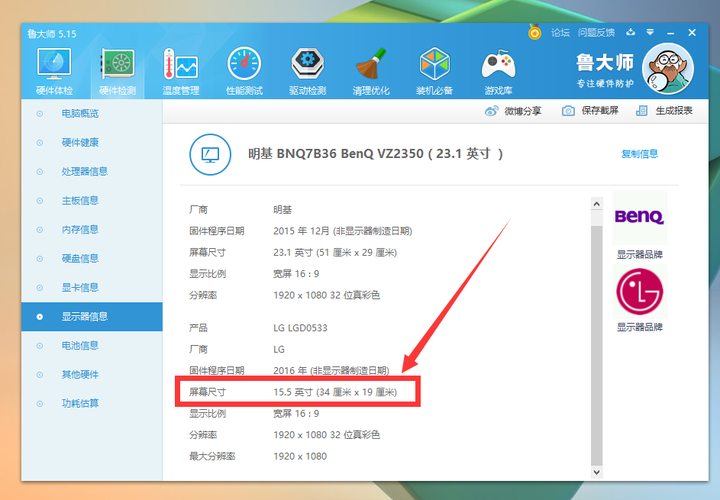Screen dimensions: 720x500
Task: Select 硬件检测 hardware detection tab
Action: [x=118, y=71]
